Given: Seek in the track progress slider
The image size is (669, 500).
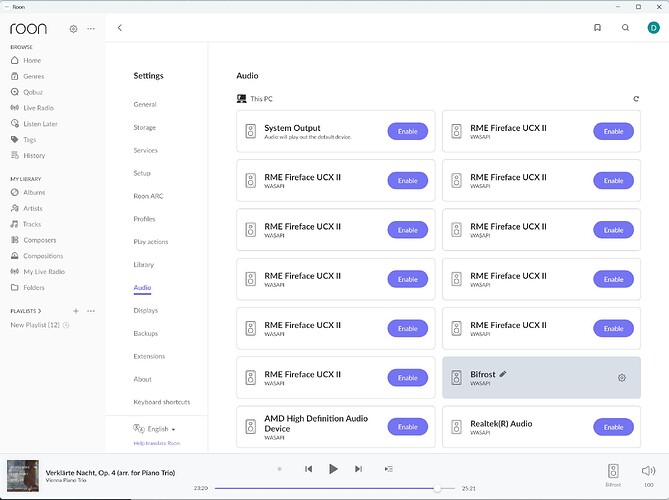Looking at the screenshot, I should (x=334, y=488).
